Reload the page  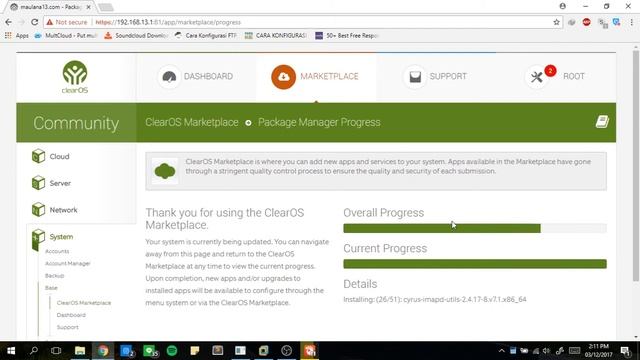[35, 22]
